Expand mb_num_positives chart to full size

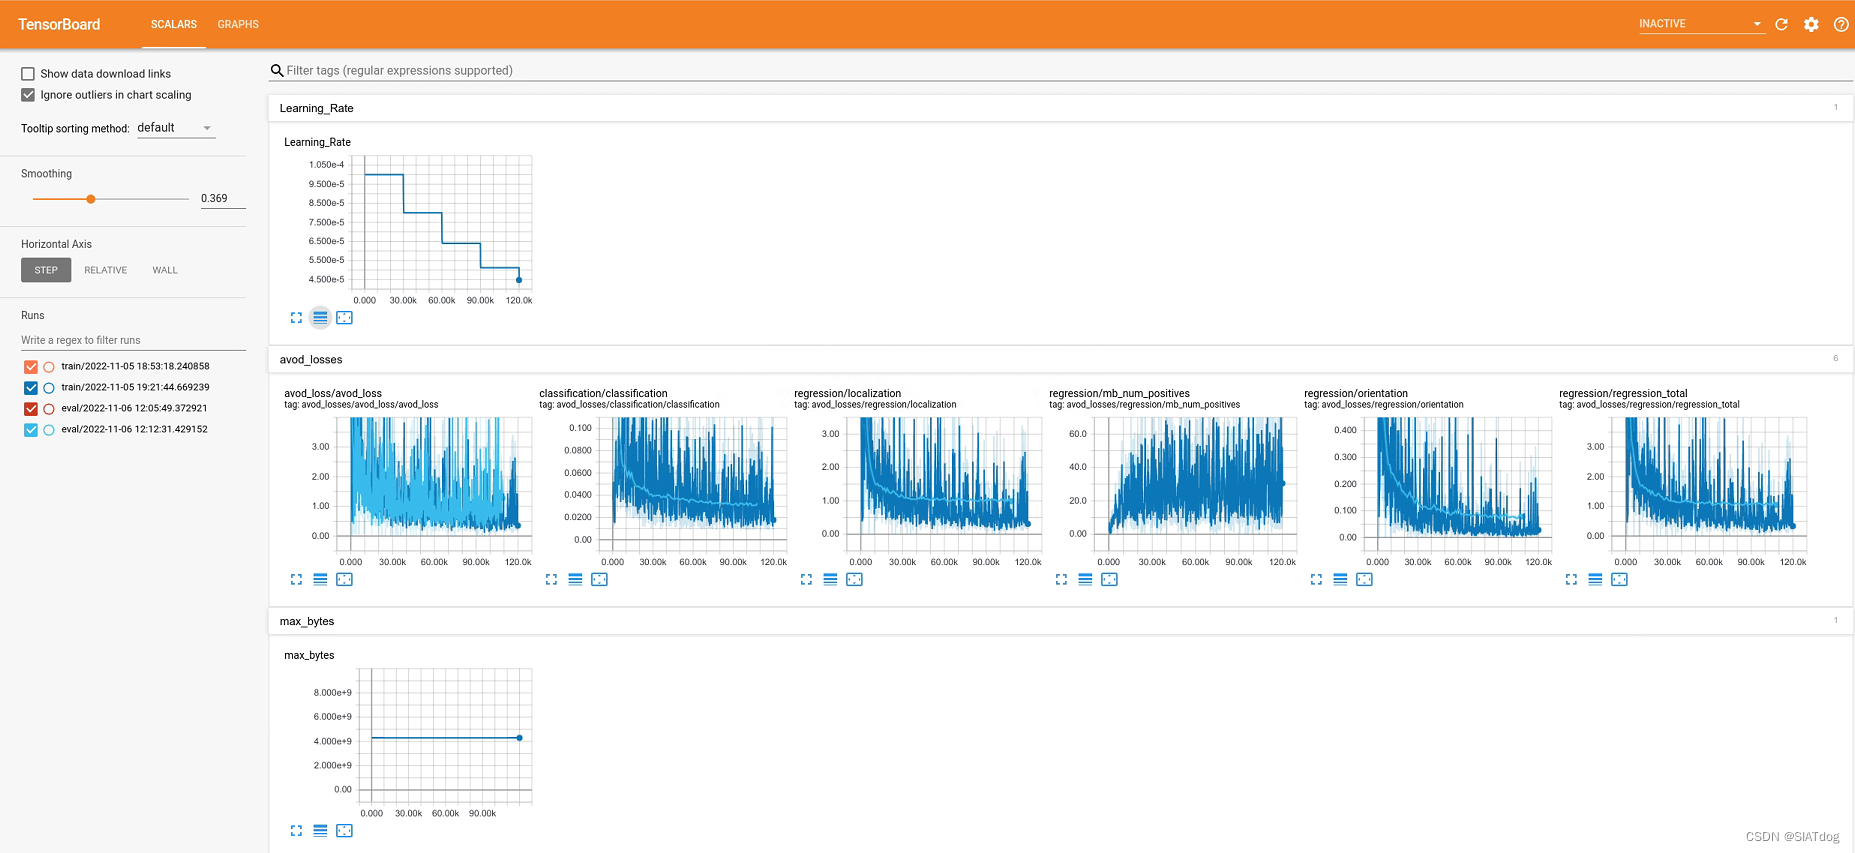1061,580
